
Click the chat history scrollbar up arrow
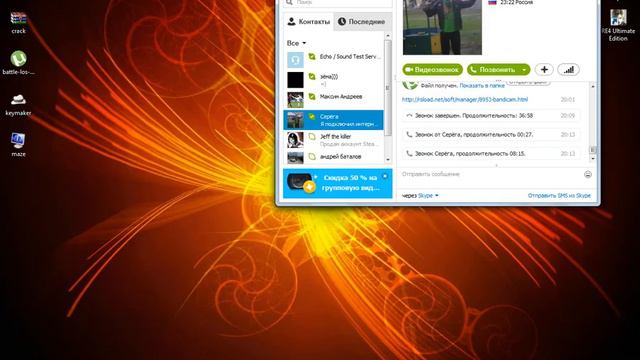[593, 86]
